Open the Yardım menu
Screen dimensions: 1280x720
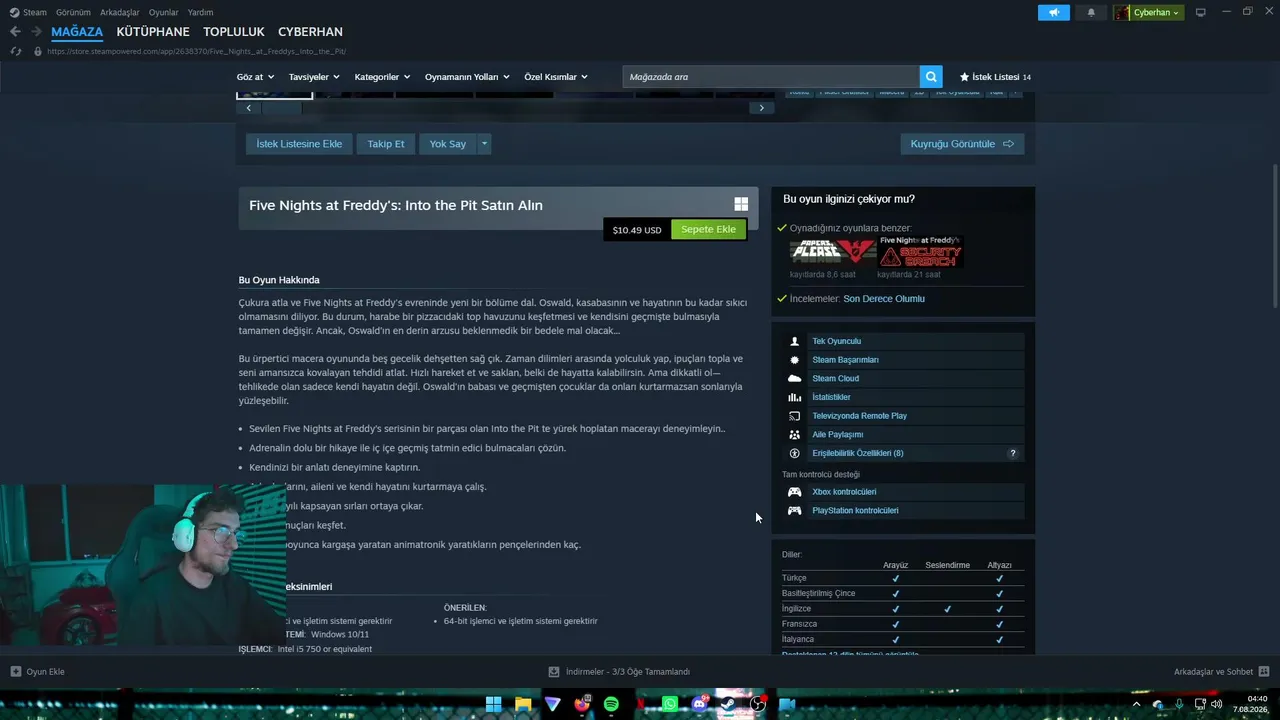pyautogui.click(x=200, y=13)
